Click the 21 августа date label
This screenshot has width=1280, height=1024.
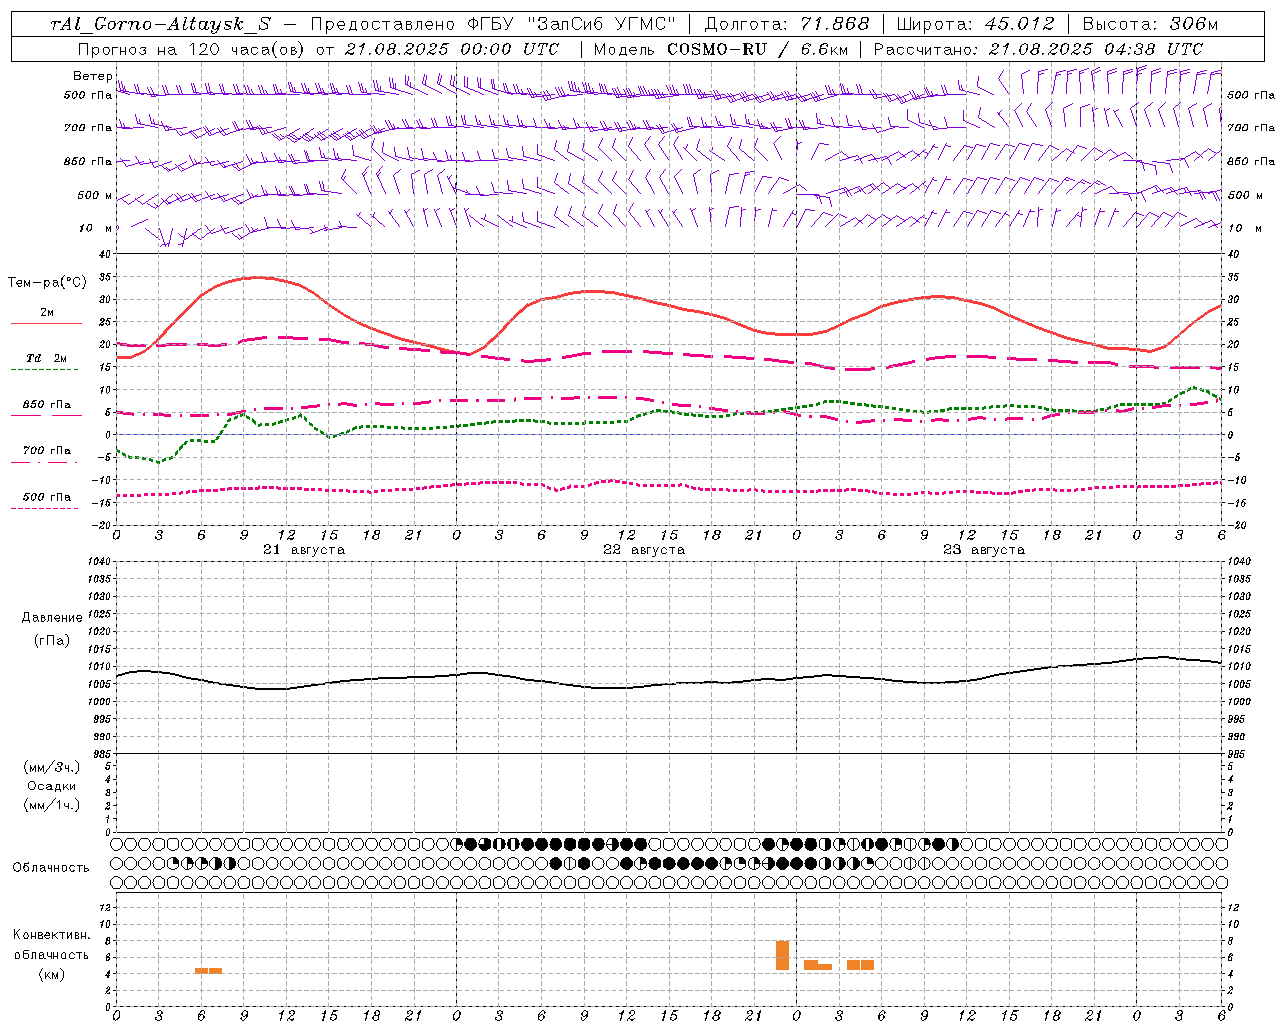point(304,550)
